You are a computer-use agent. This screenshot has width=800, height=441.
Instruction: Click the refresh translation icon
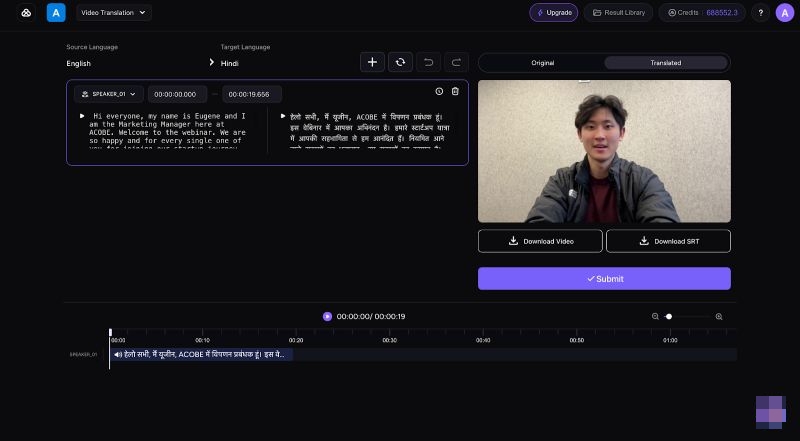pyautogui.click(x=401, y=62)
